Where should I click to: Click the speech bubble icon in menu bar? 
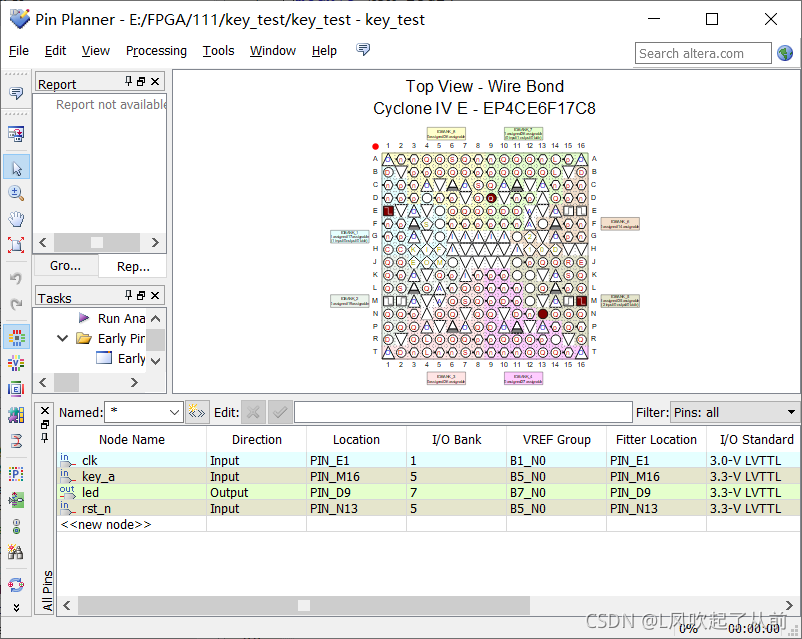pyautogui.click(x=363, y=50)
